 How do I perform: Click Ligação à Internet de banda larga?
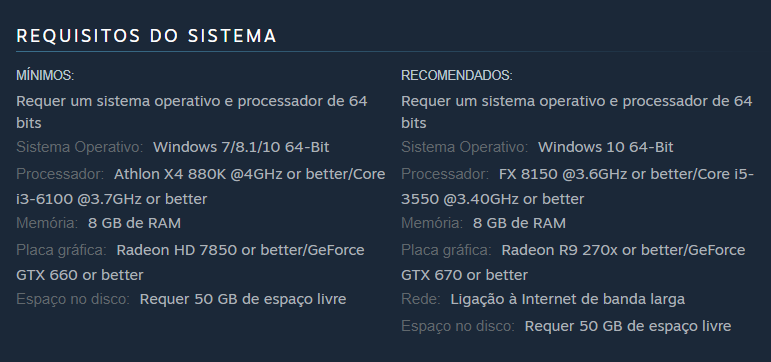click(x=567, y=299)
